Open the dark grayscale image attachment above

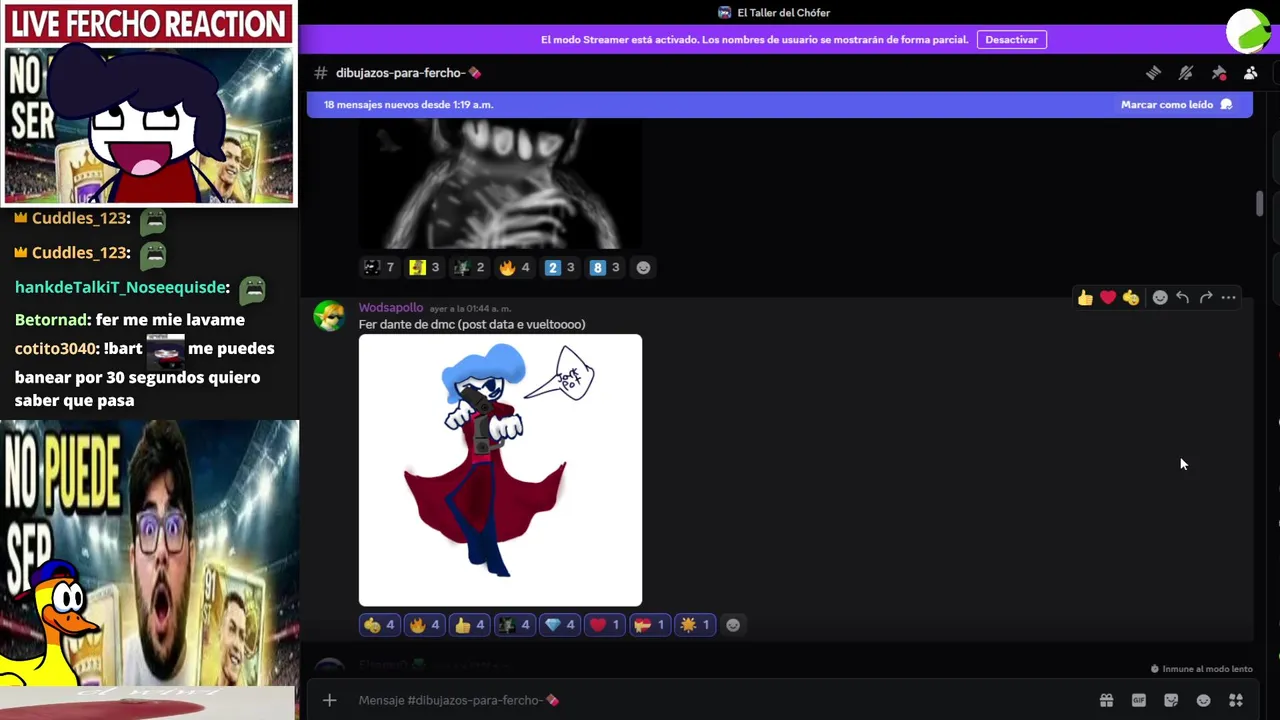tap(500, 183)
